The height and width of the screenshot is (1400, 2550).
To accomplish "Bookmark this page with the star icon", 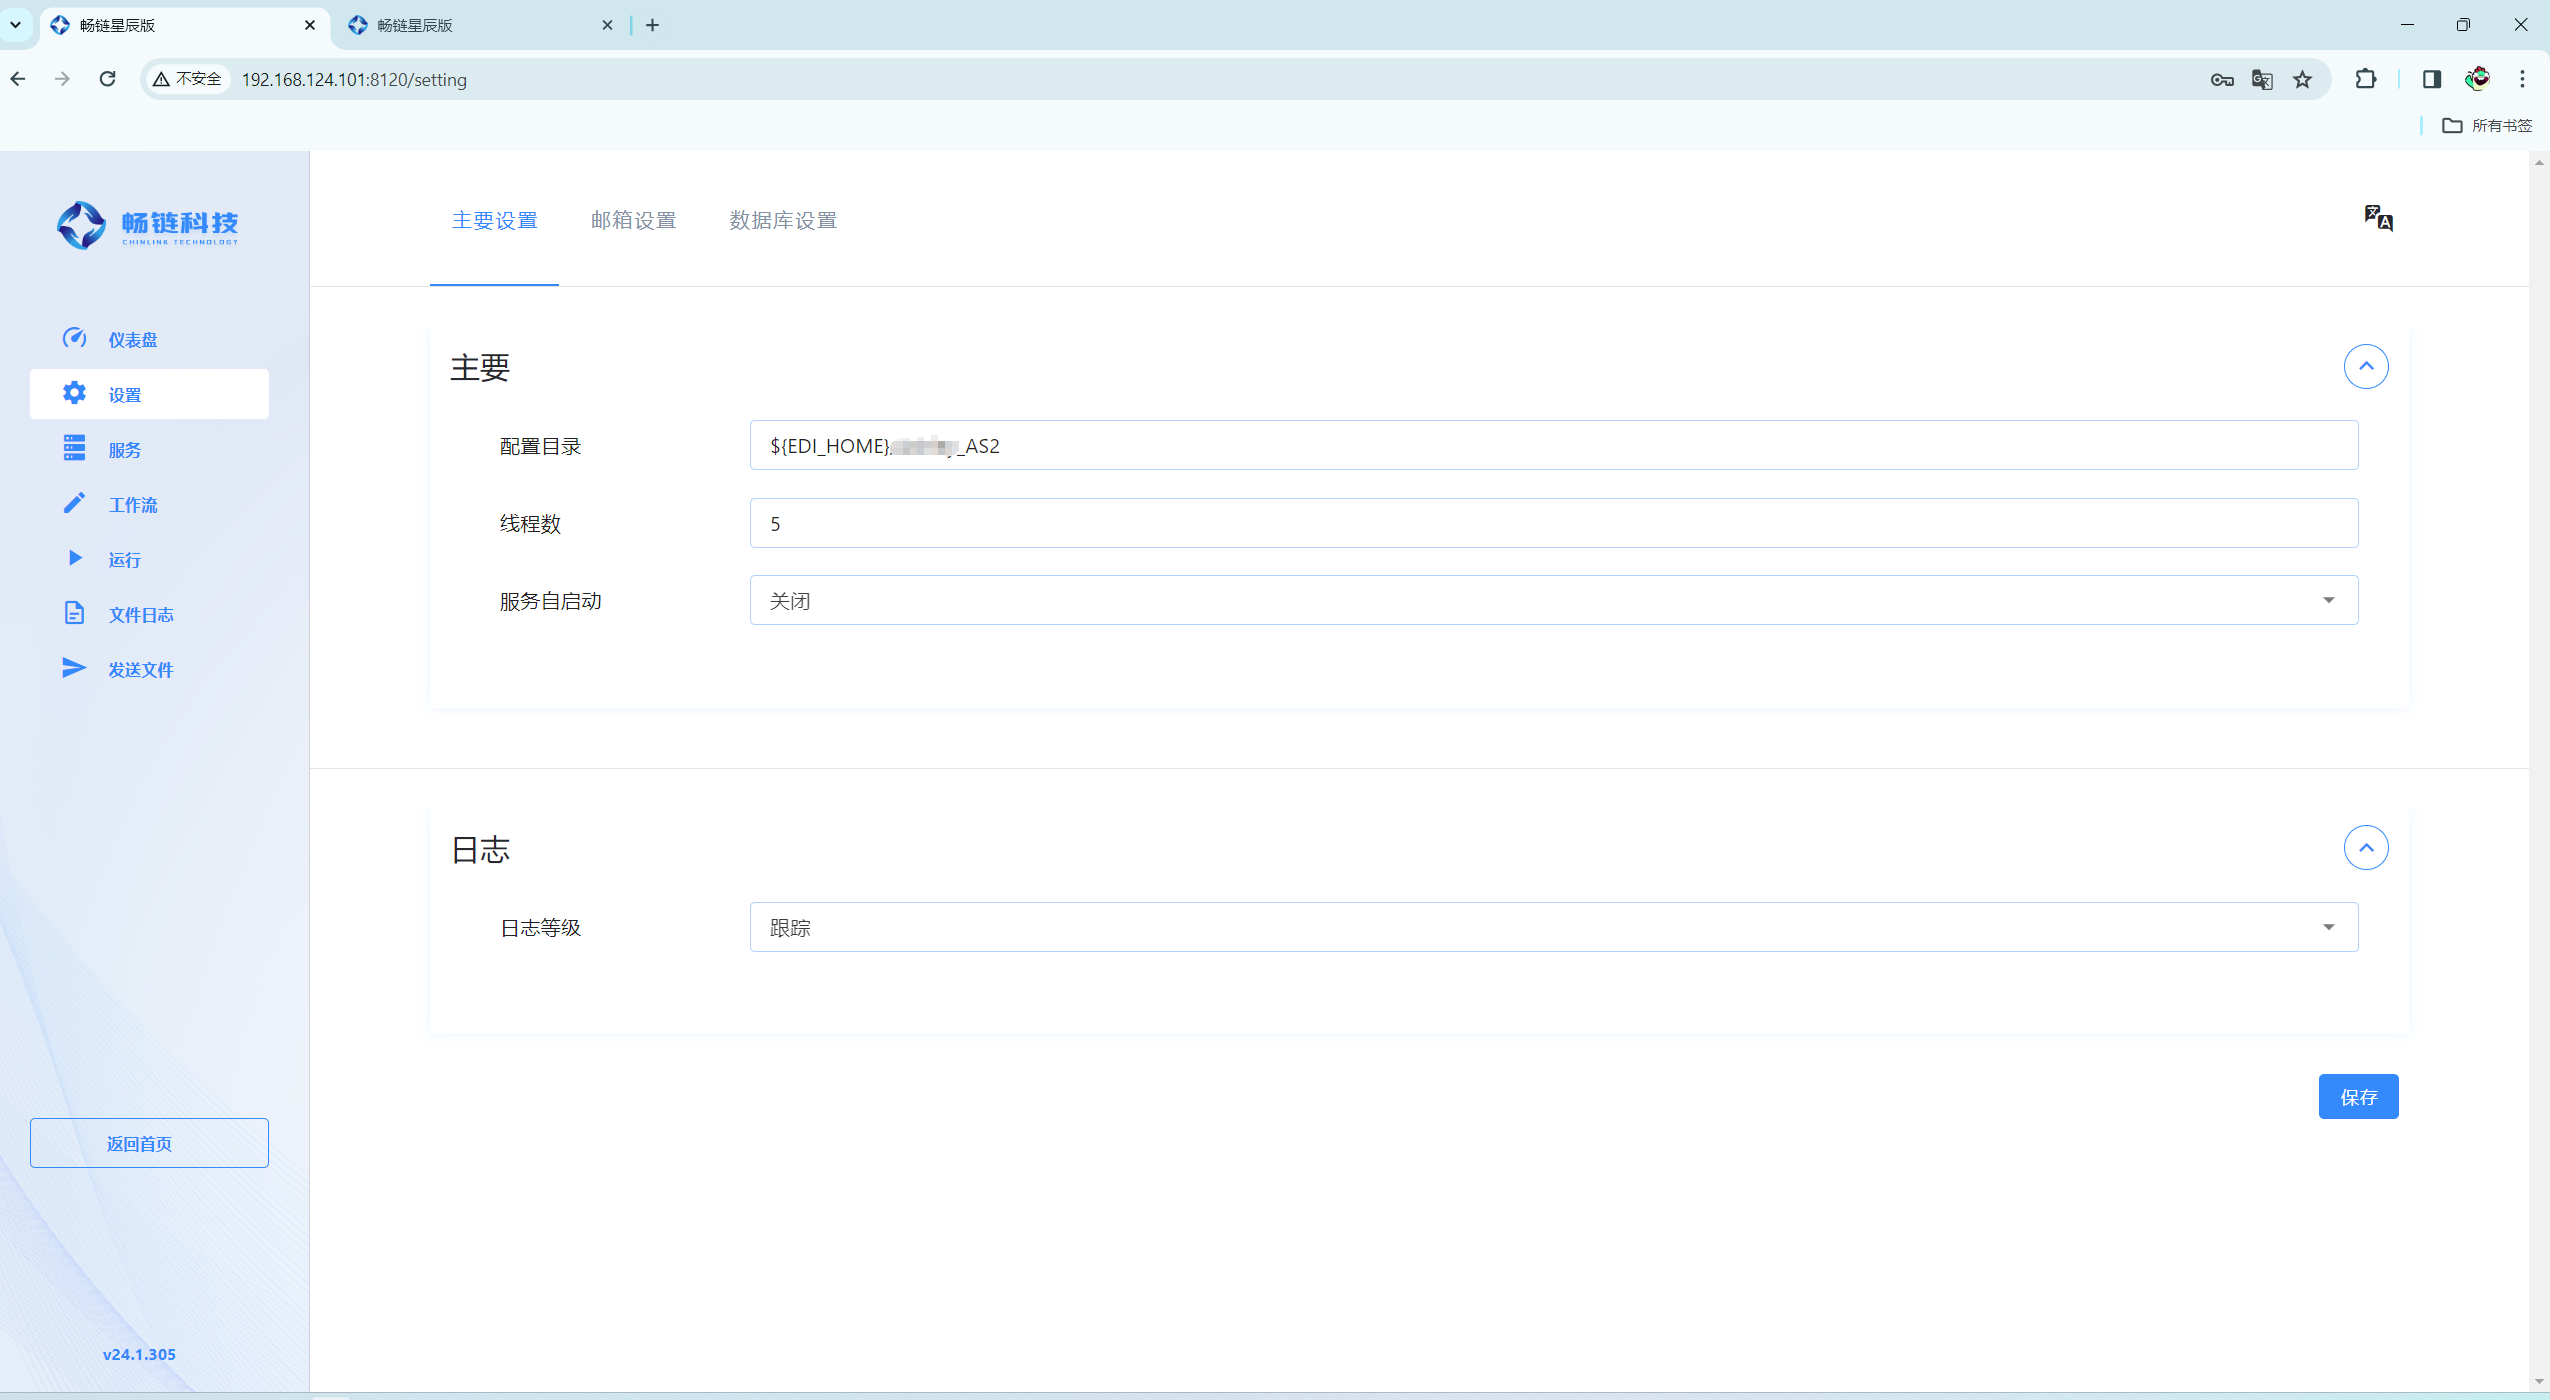I will coord(2303,80).
